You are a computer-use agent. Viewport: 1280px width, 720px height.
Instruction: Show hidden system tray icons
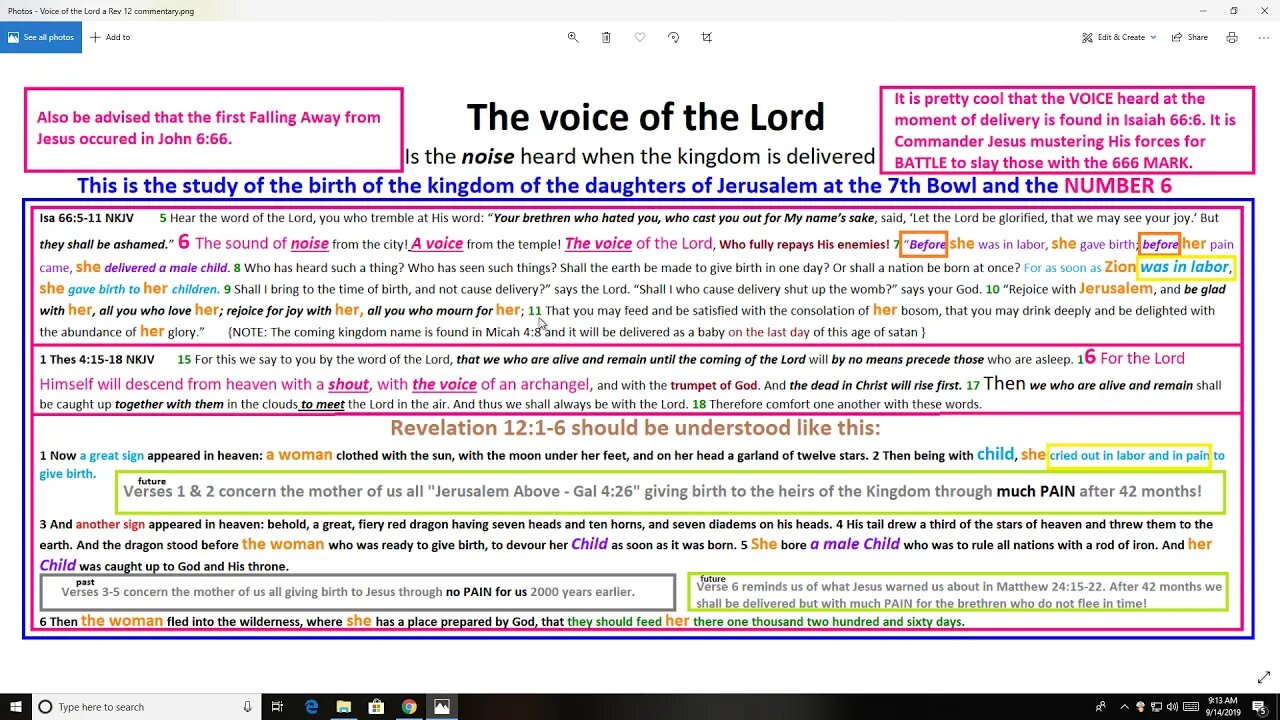[1123, 707]
